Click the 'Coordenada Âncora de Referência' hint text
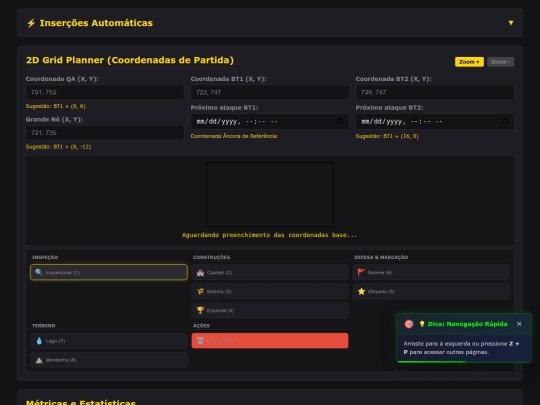 234,136
